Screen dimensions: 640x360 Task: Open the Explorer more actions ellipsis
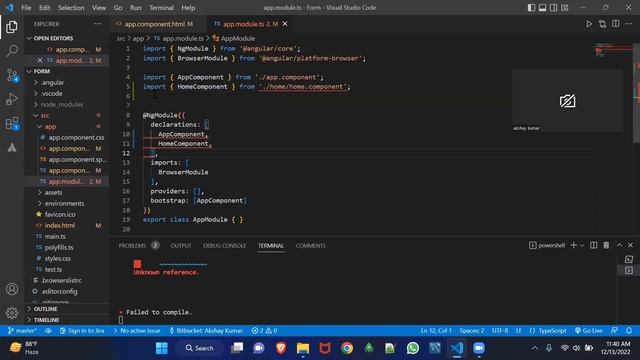(97, 24)
